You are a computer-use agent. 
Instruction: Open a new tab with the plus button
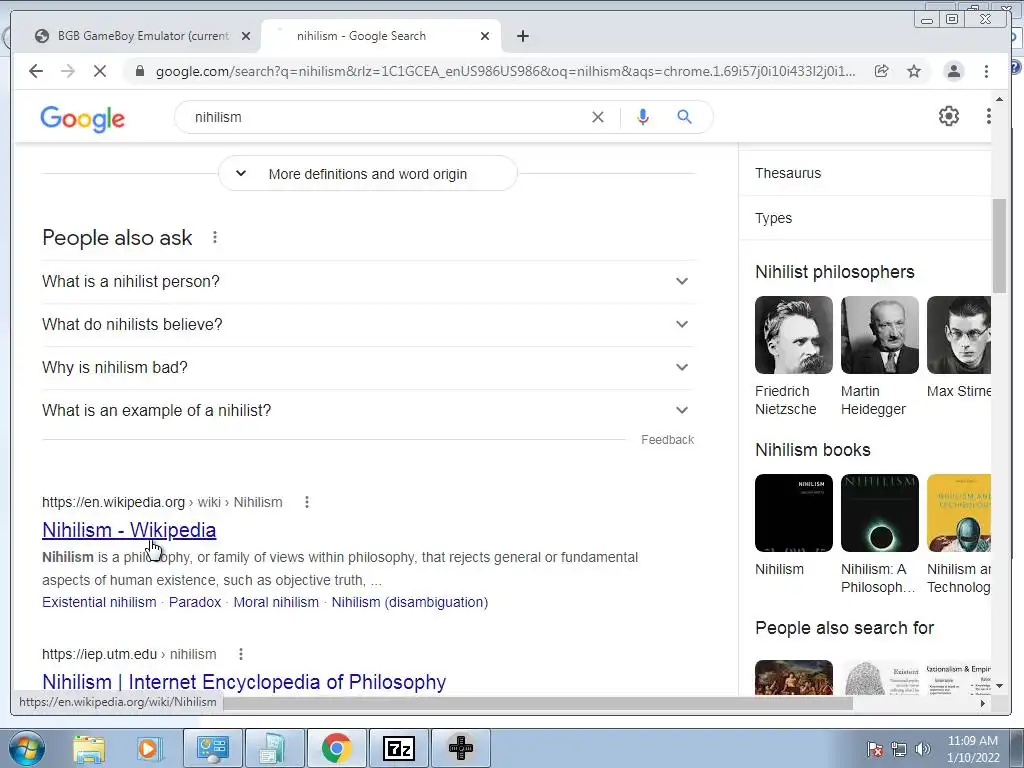[522, 36]
